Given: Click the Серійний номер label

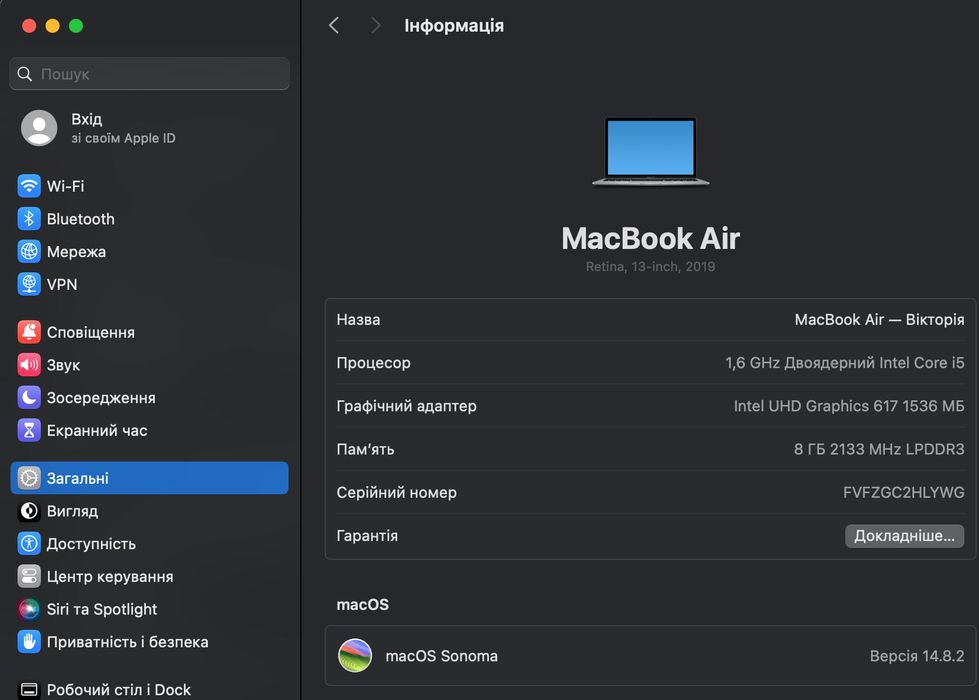Looking at the screenshot, I should [396, 493].
